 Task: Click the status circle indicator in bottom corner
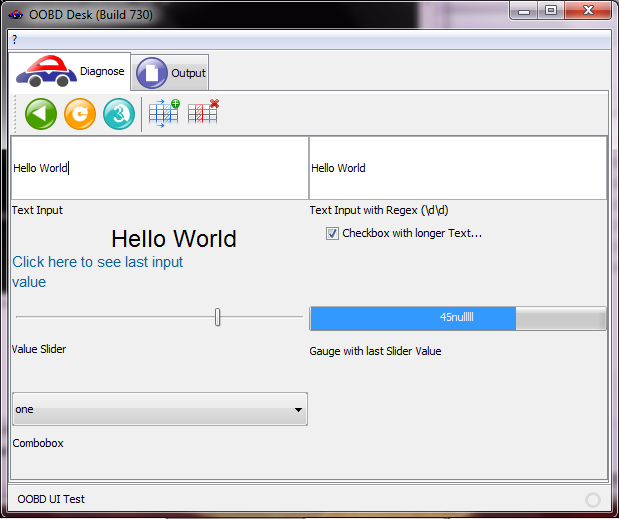pyautogui.click(x=593, y=499)
